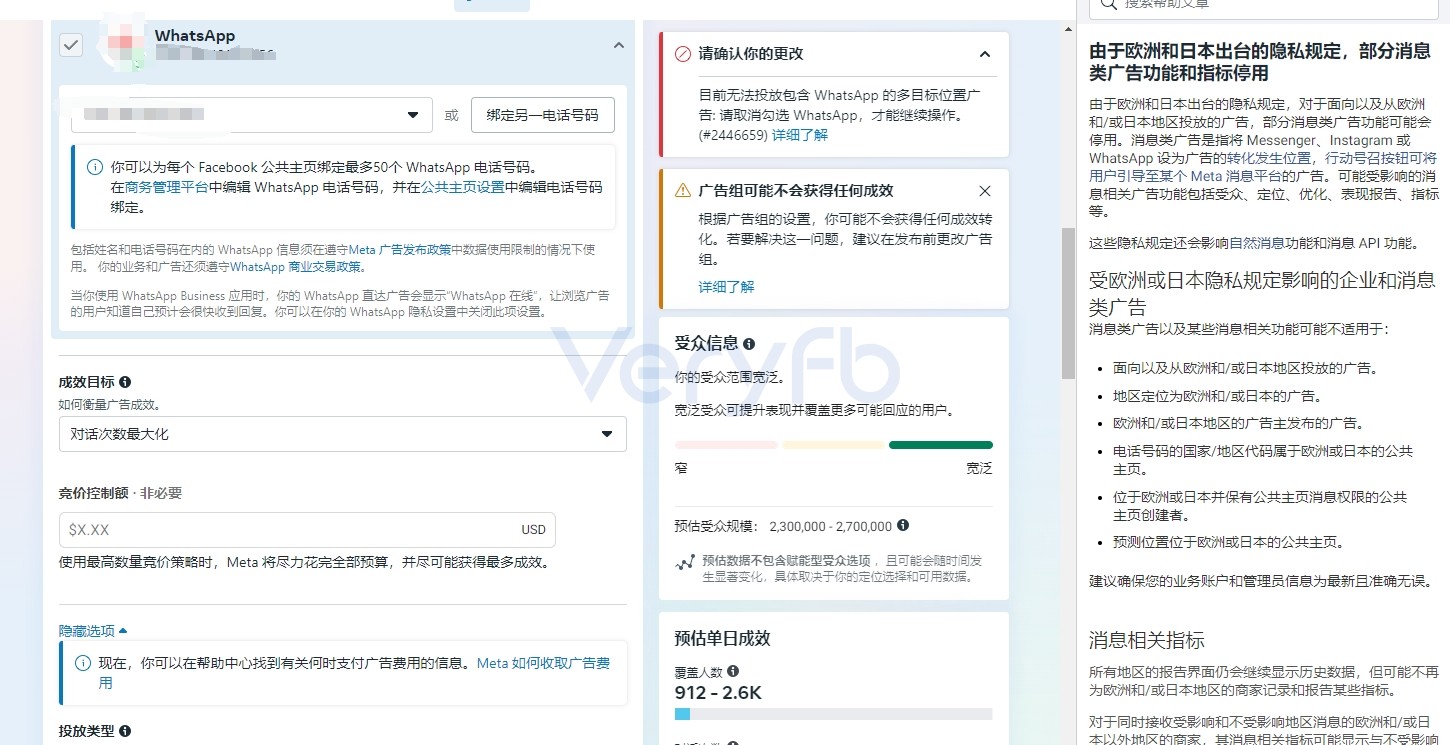Click info icon next to 覆盖人数
This screenshot has width=1450, height=745.
733,671
